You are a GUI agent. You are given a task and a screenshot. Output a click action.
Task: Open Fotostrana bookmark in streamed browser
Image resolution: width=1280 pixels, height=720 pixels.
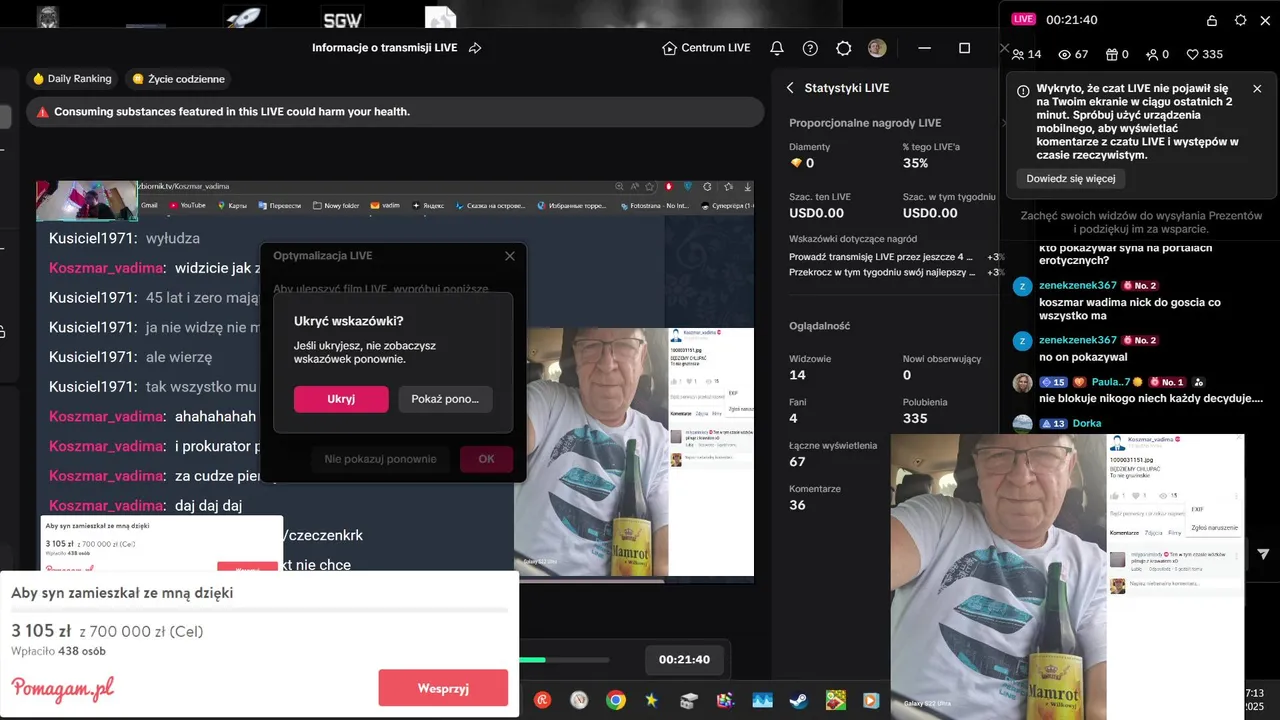(x=654, y=205)
